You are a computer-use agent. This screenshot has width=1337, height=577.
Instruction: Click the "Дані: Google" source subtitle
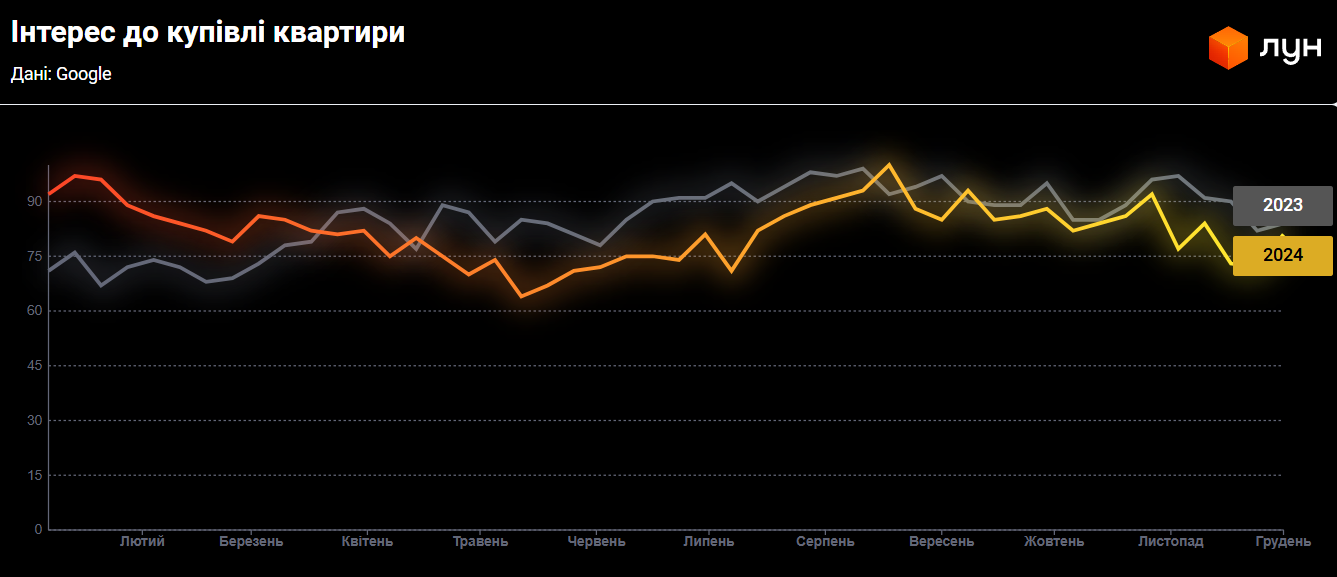tap(61, 74)
